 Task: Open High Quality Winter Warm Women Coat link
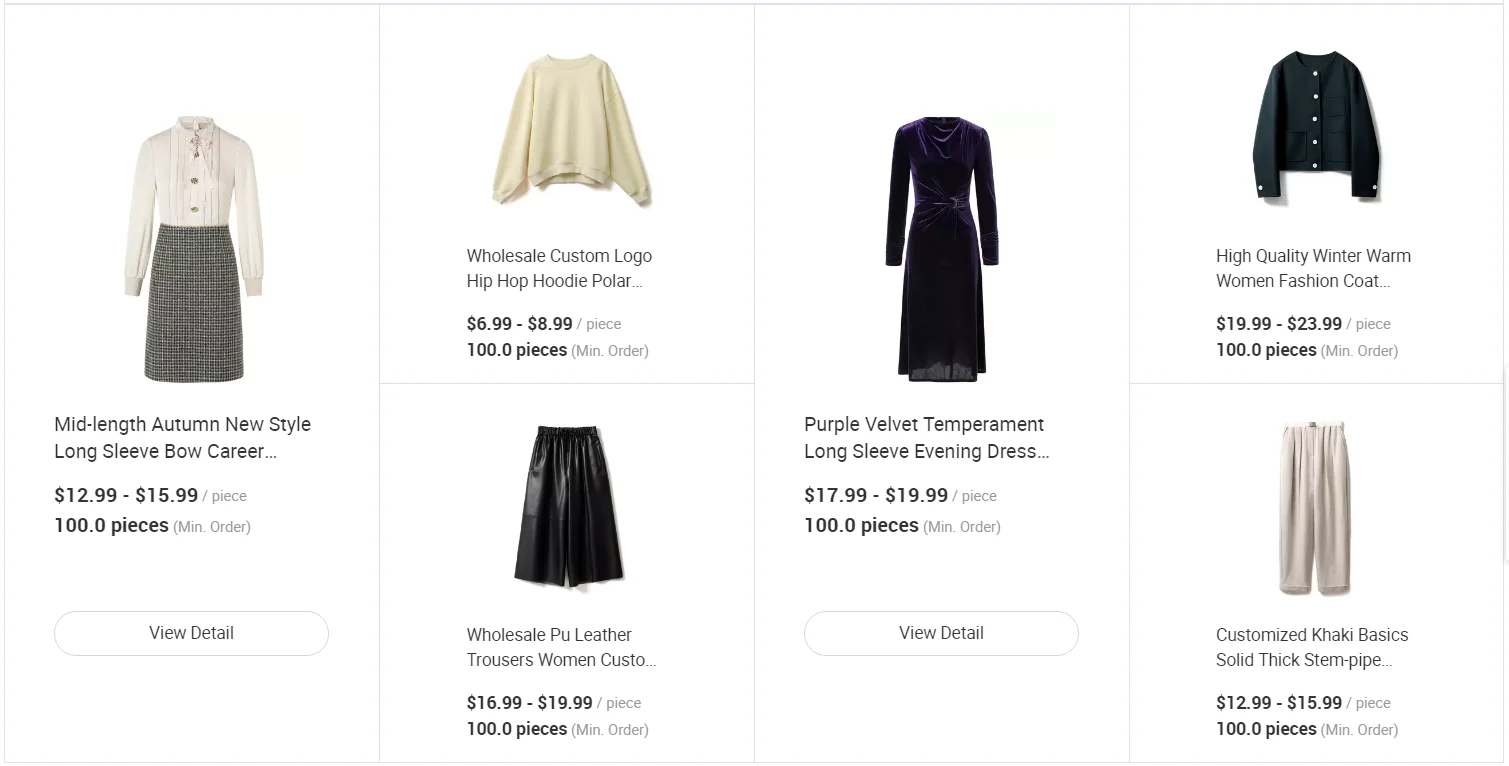point(1313,268)
